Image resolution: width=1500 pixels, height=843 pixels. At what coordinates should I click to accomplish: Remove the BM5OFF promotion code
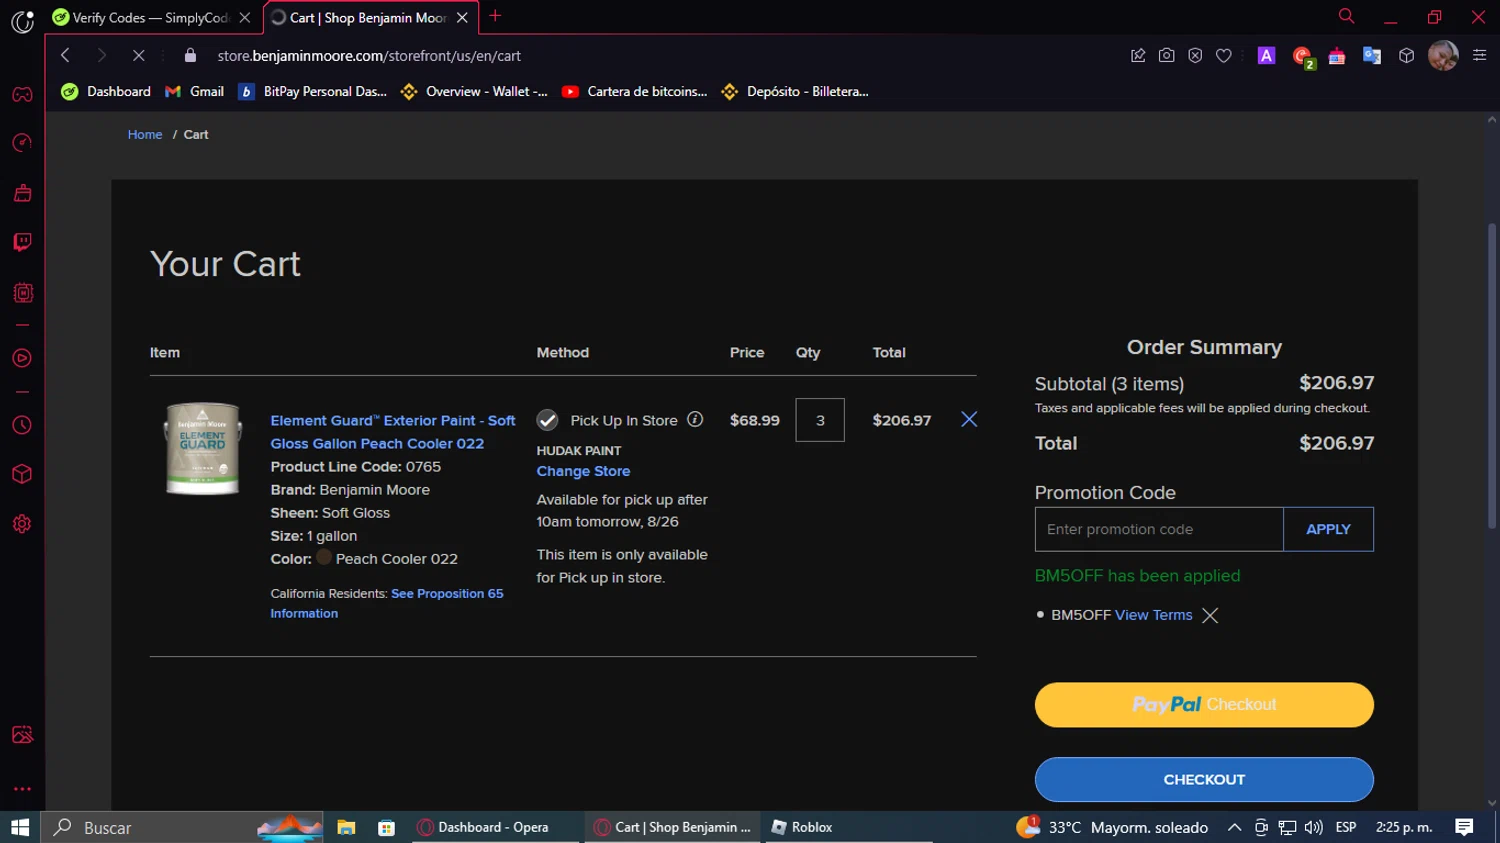click(x=1210, y=615)
